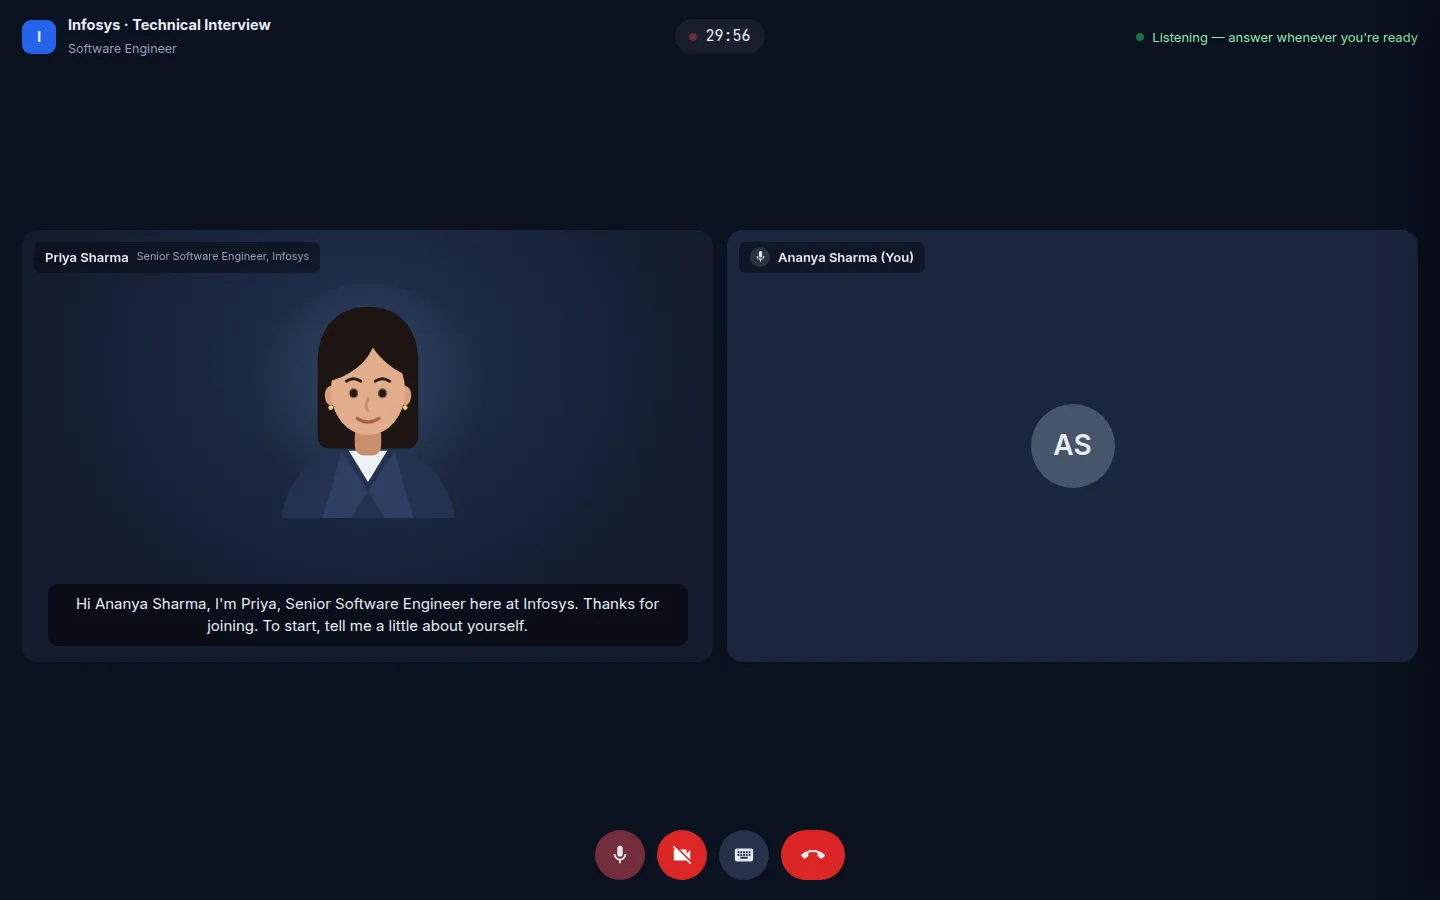
Task: Click the blue Infosys logo badge
Action: [39, 37]
